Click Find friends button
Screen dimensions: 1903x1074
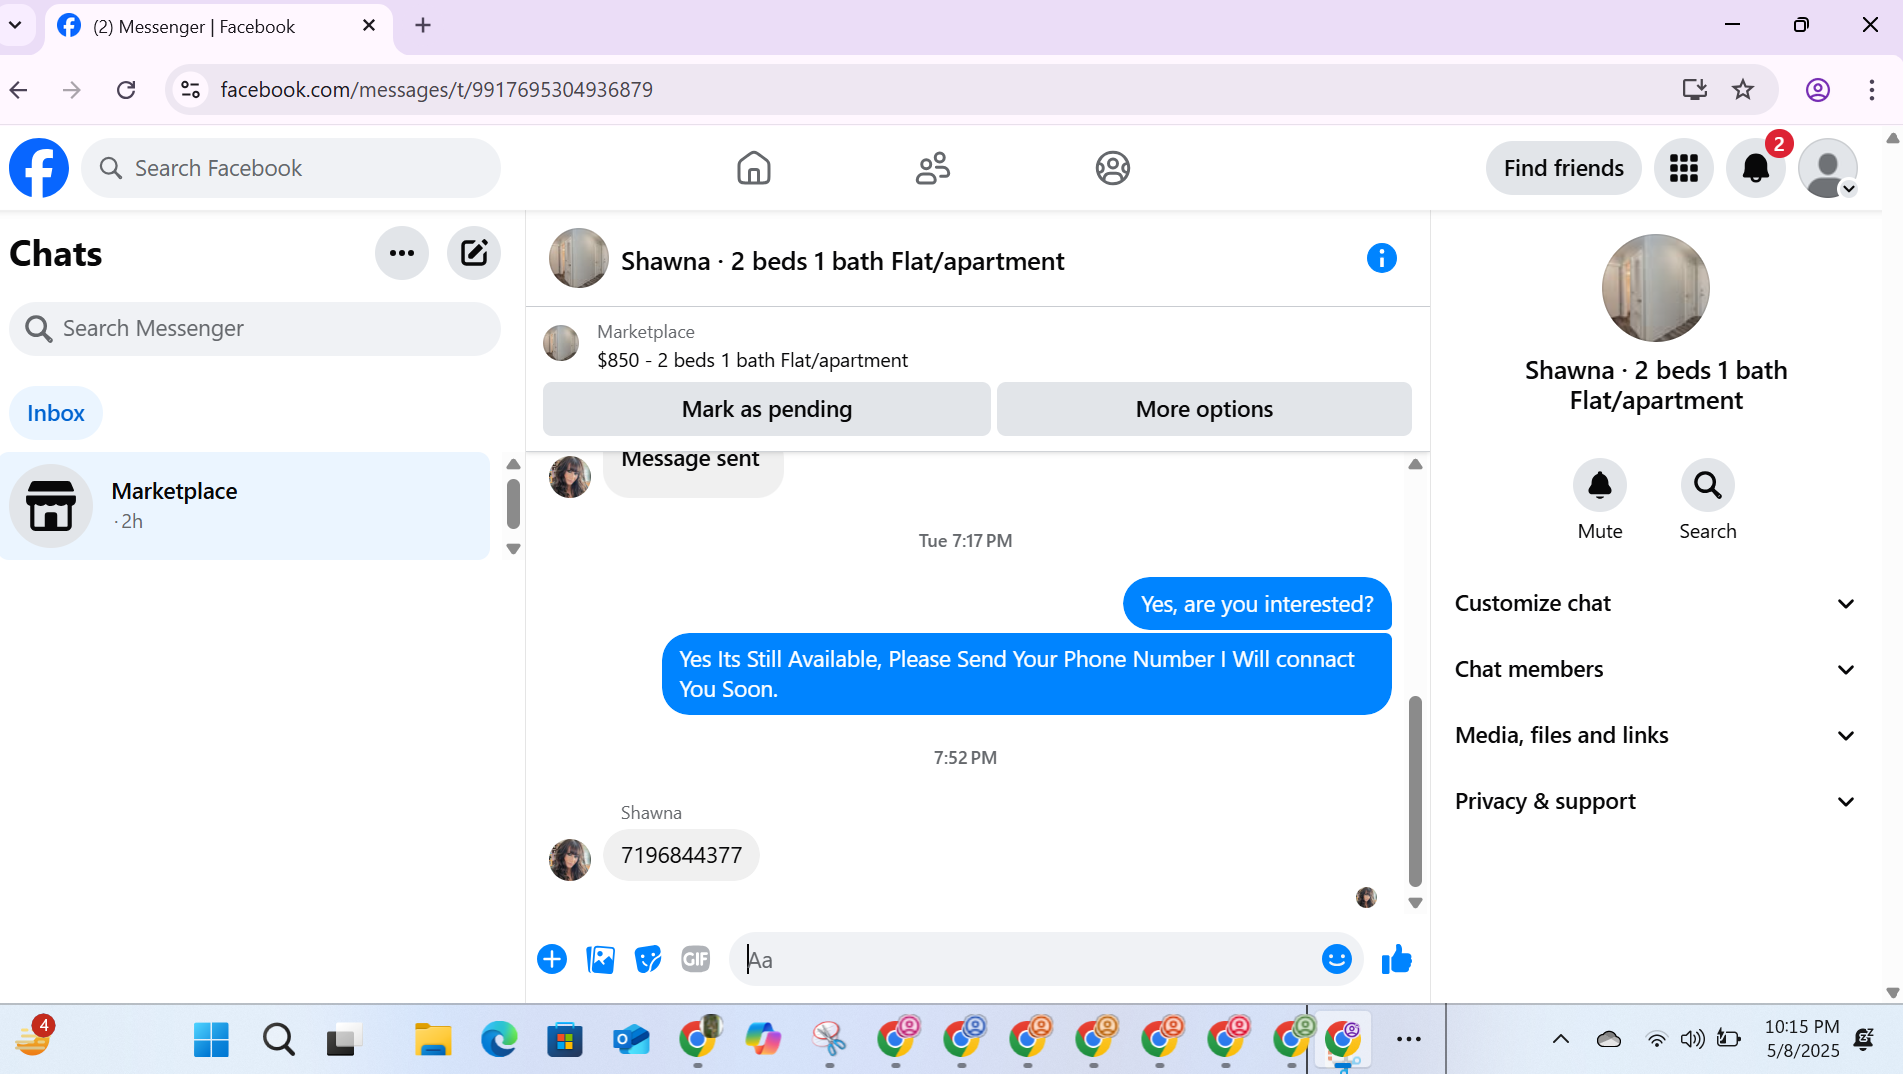click(x=1563, y=168)
